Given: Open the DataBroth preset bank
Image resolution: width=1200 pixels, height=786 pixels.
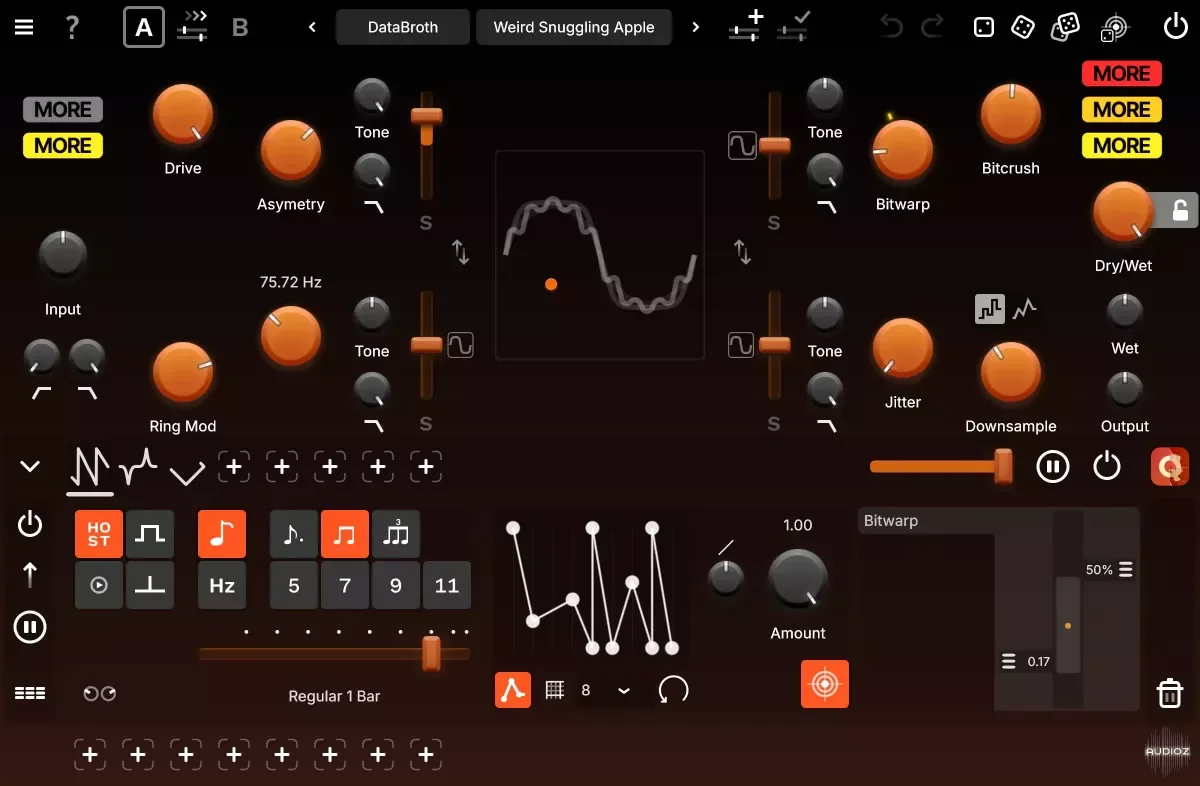Looking at the screenshot, I should click(x=403, y=27).
